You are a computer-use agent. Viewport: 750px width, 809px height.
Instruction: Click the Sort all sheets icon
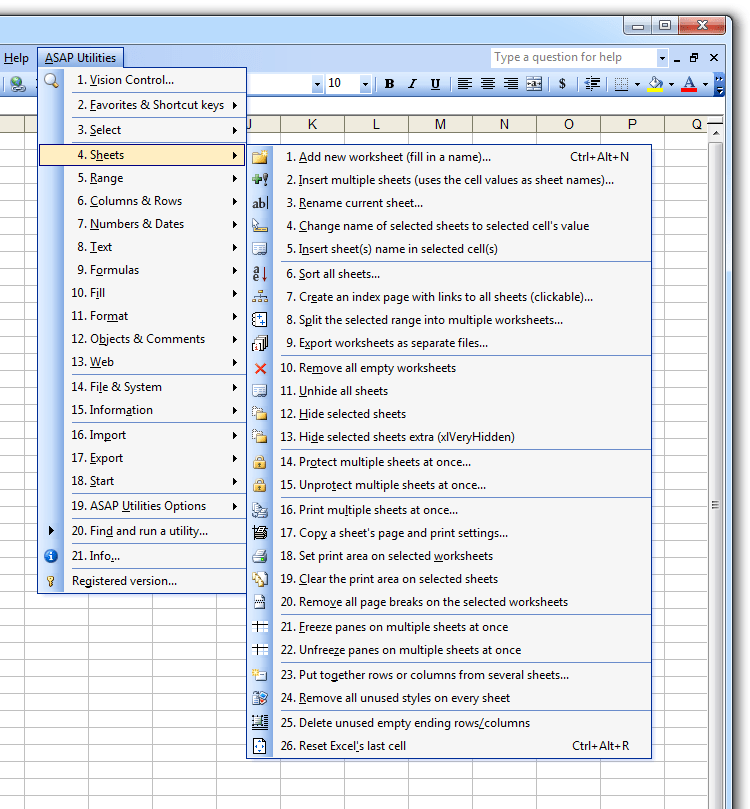tap(260, 274)
